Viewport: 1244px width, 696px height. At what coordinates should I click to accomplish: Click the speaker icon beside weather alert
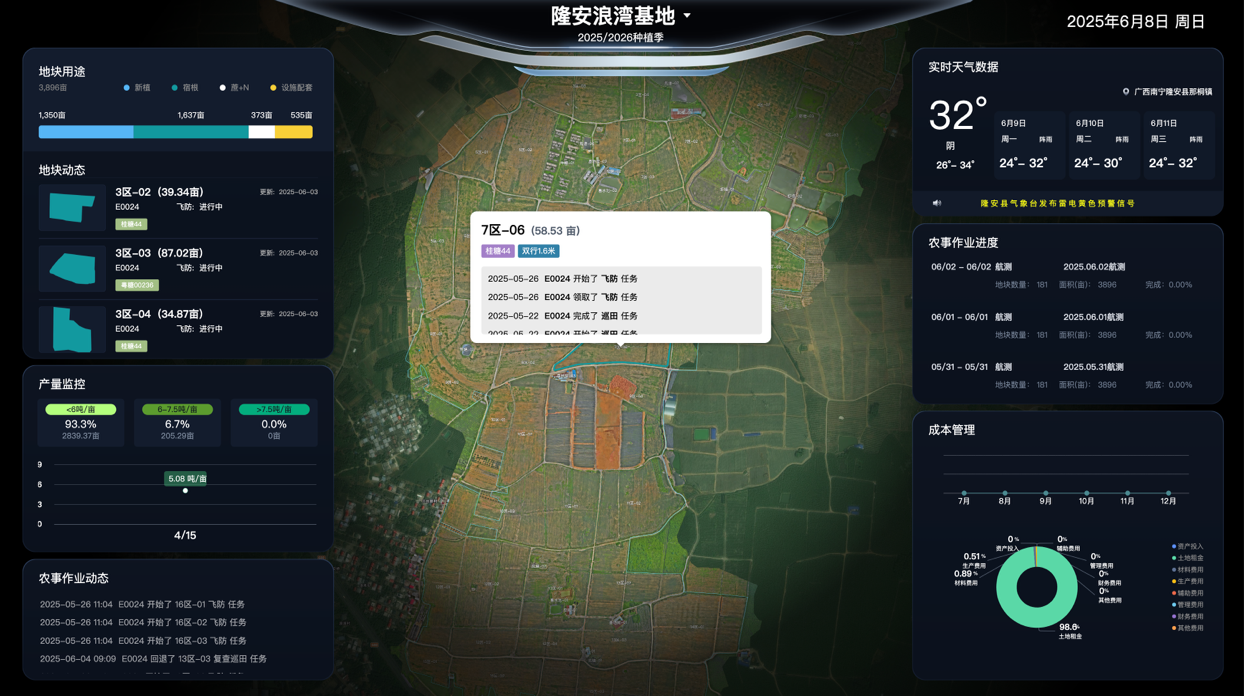click(x=937, y=203)
